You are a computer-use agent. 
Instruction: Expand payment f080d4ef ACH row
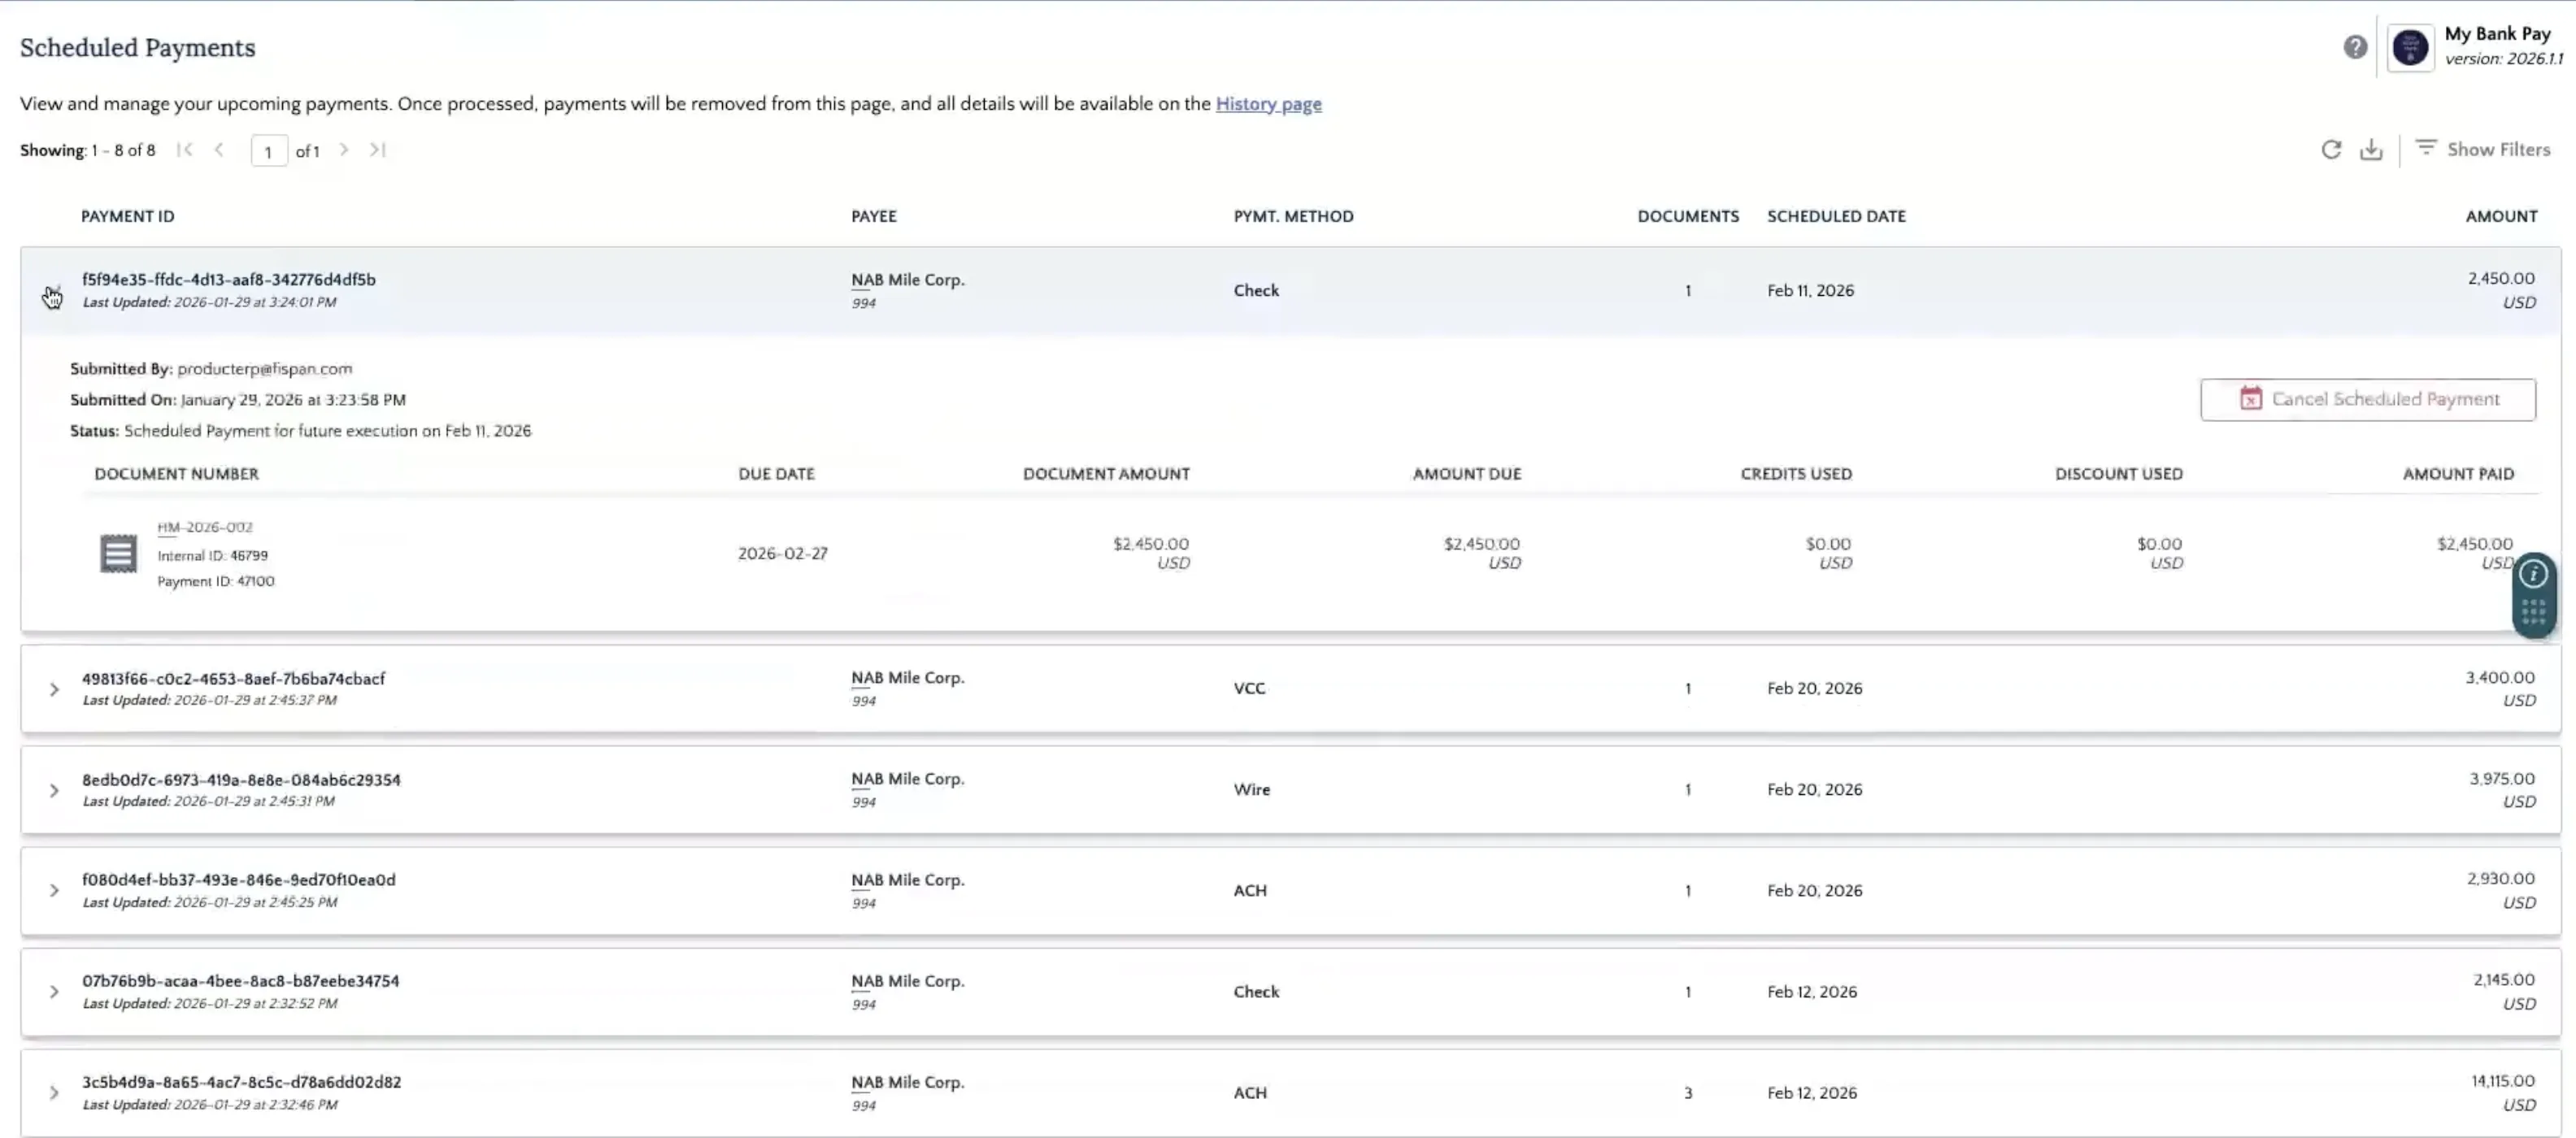54,891
